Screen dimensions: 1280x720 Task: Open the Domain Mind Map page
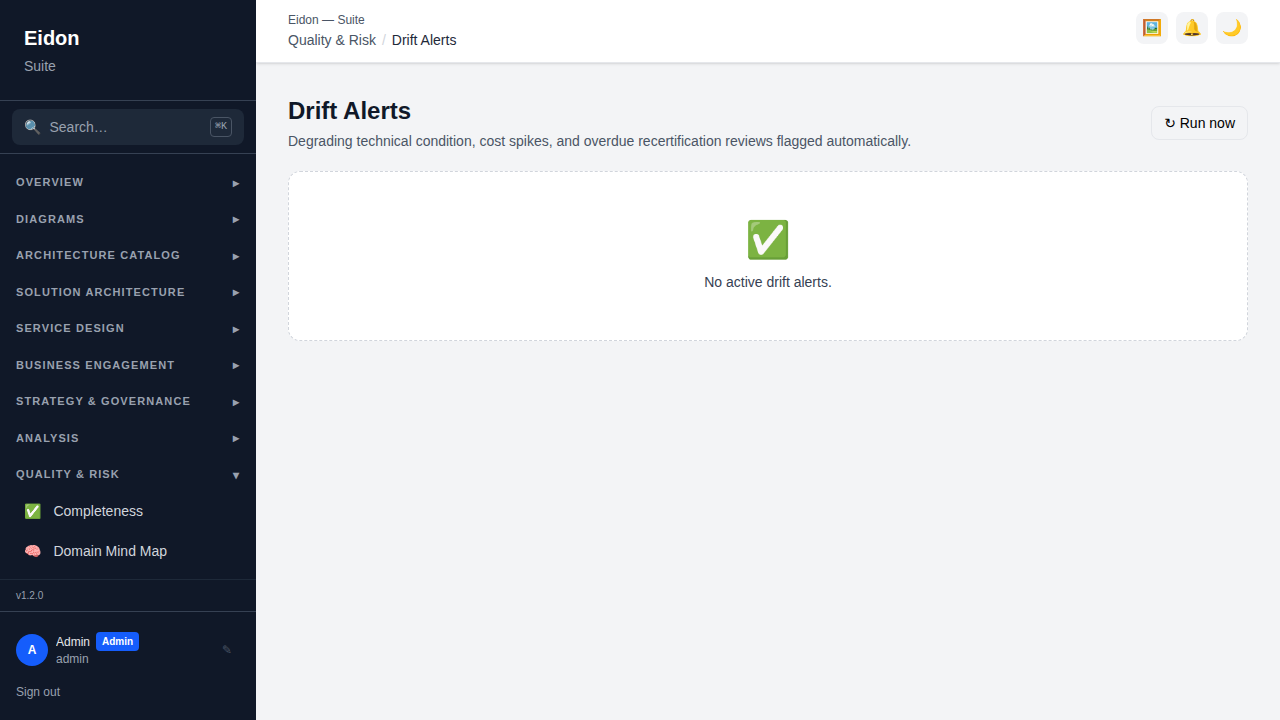pyautogui.click(x=128, y=551)
